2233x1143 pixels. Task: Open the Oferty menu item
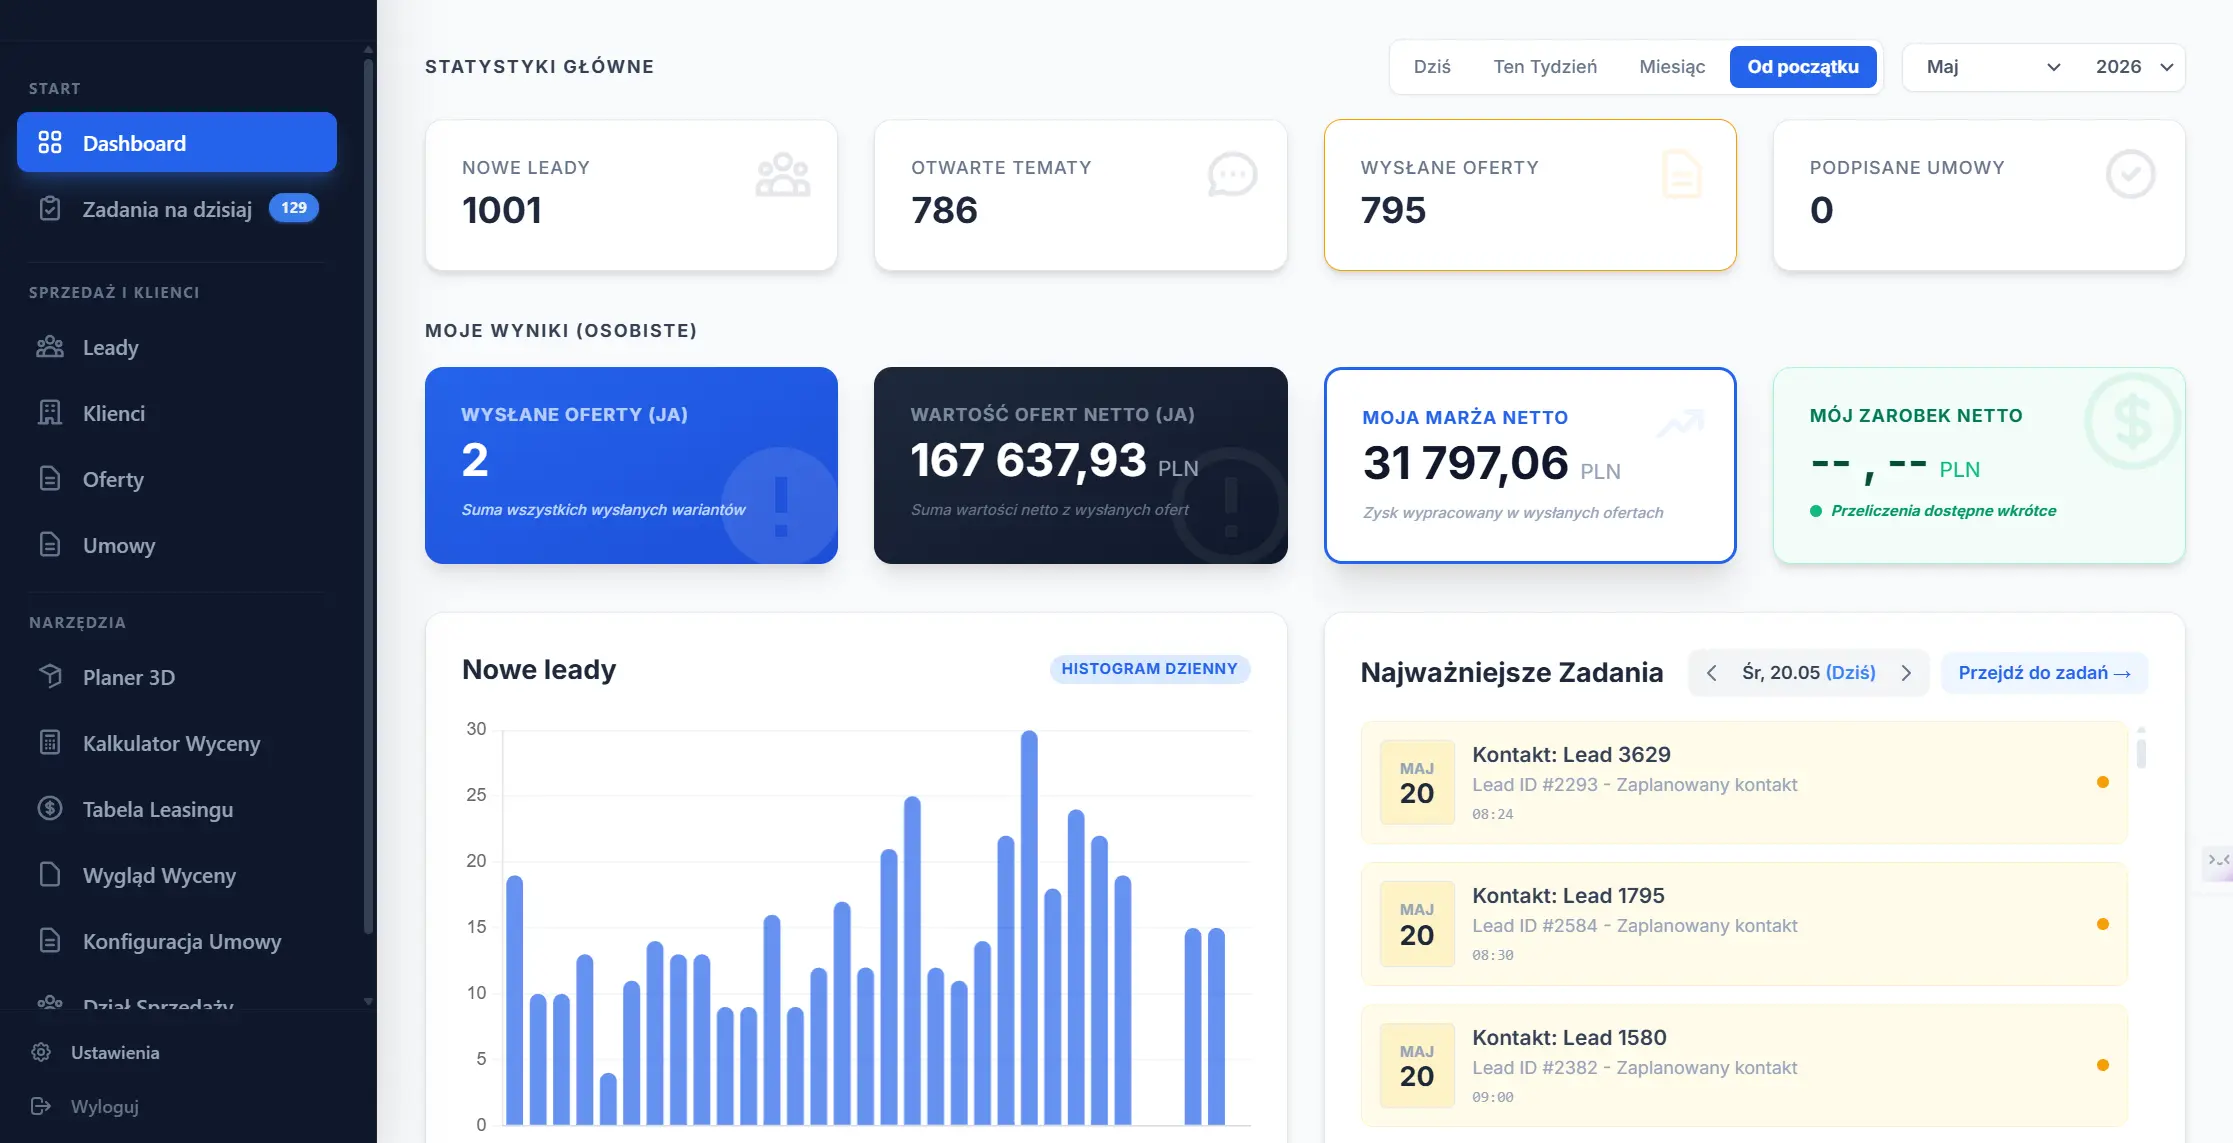(x=177, y=479)
